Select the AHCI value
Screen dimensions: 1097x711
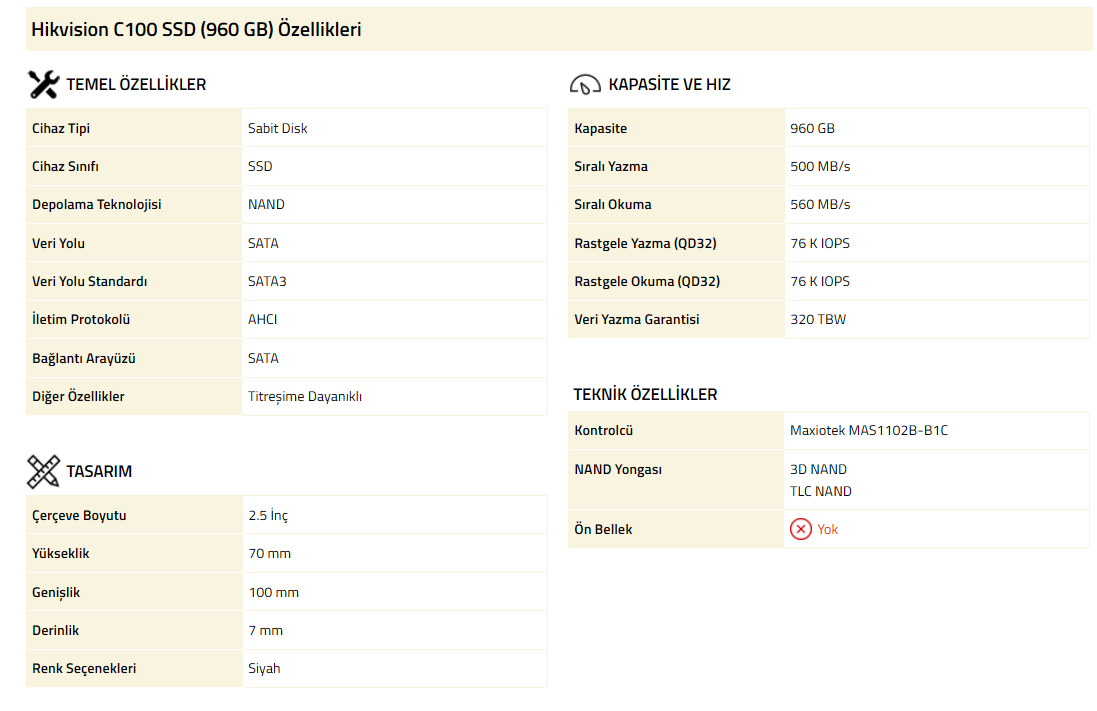click(262, 319)
